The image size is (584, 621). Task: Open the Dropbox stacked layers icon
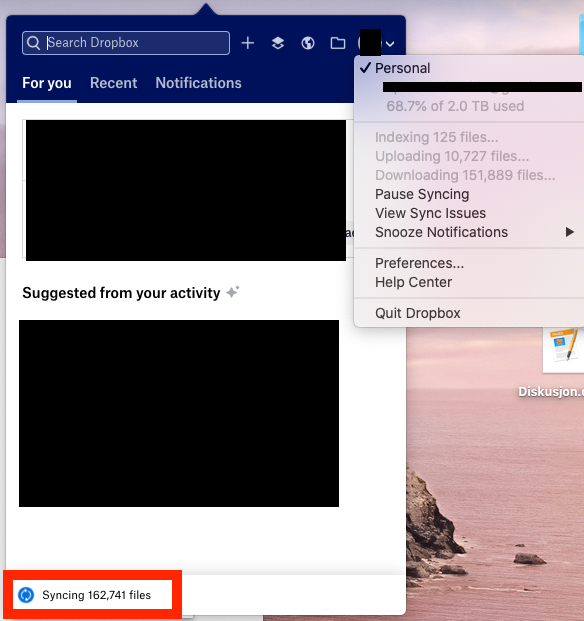click(x=278, y=43)
